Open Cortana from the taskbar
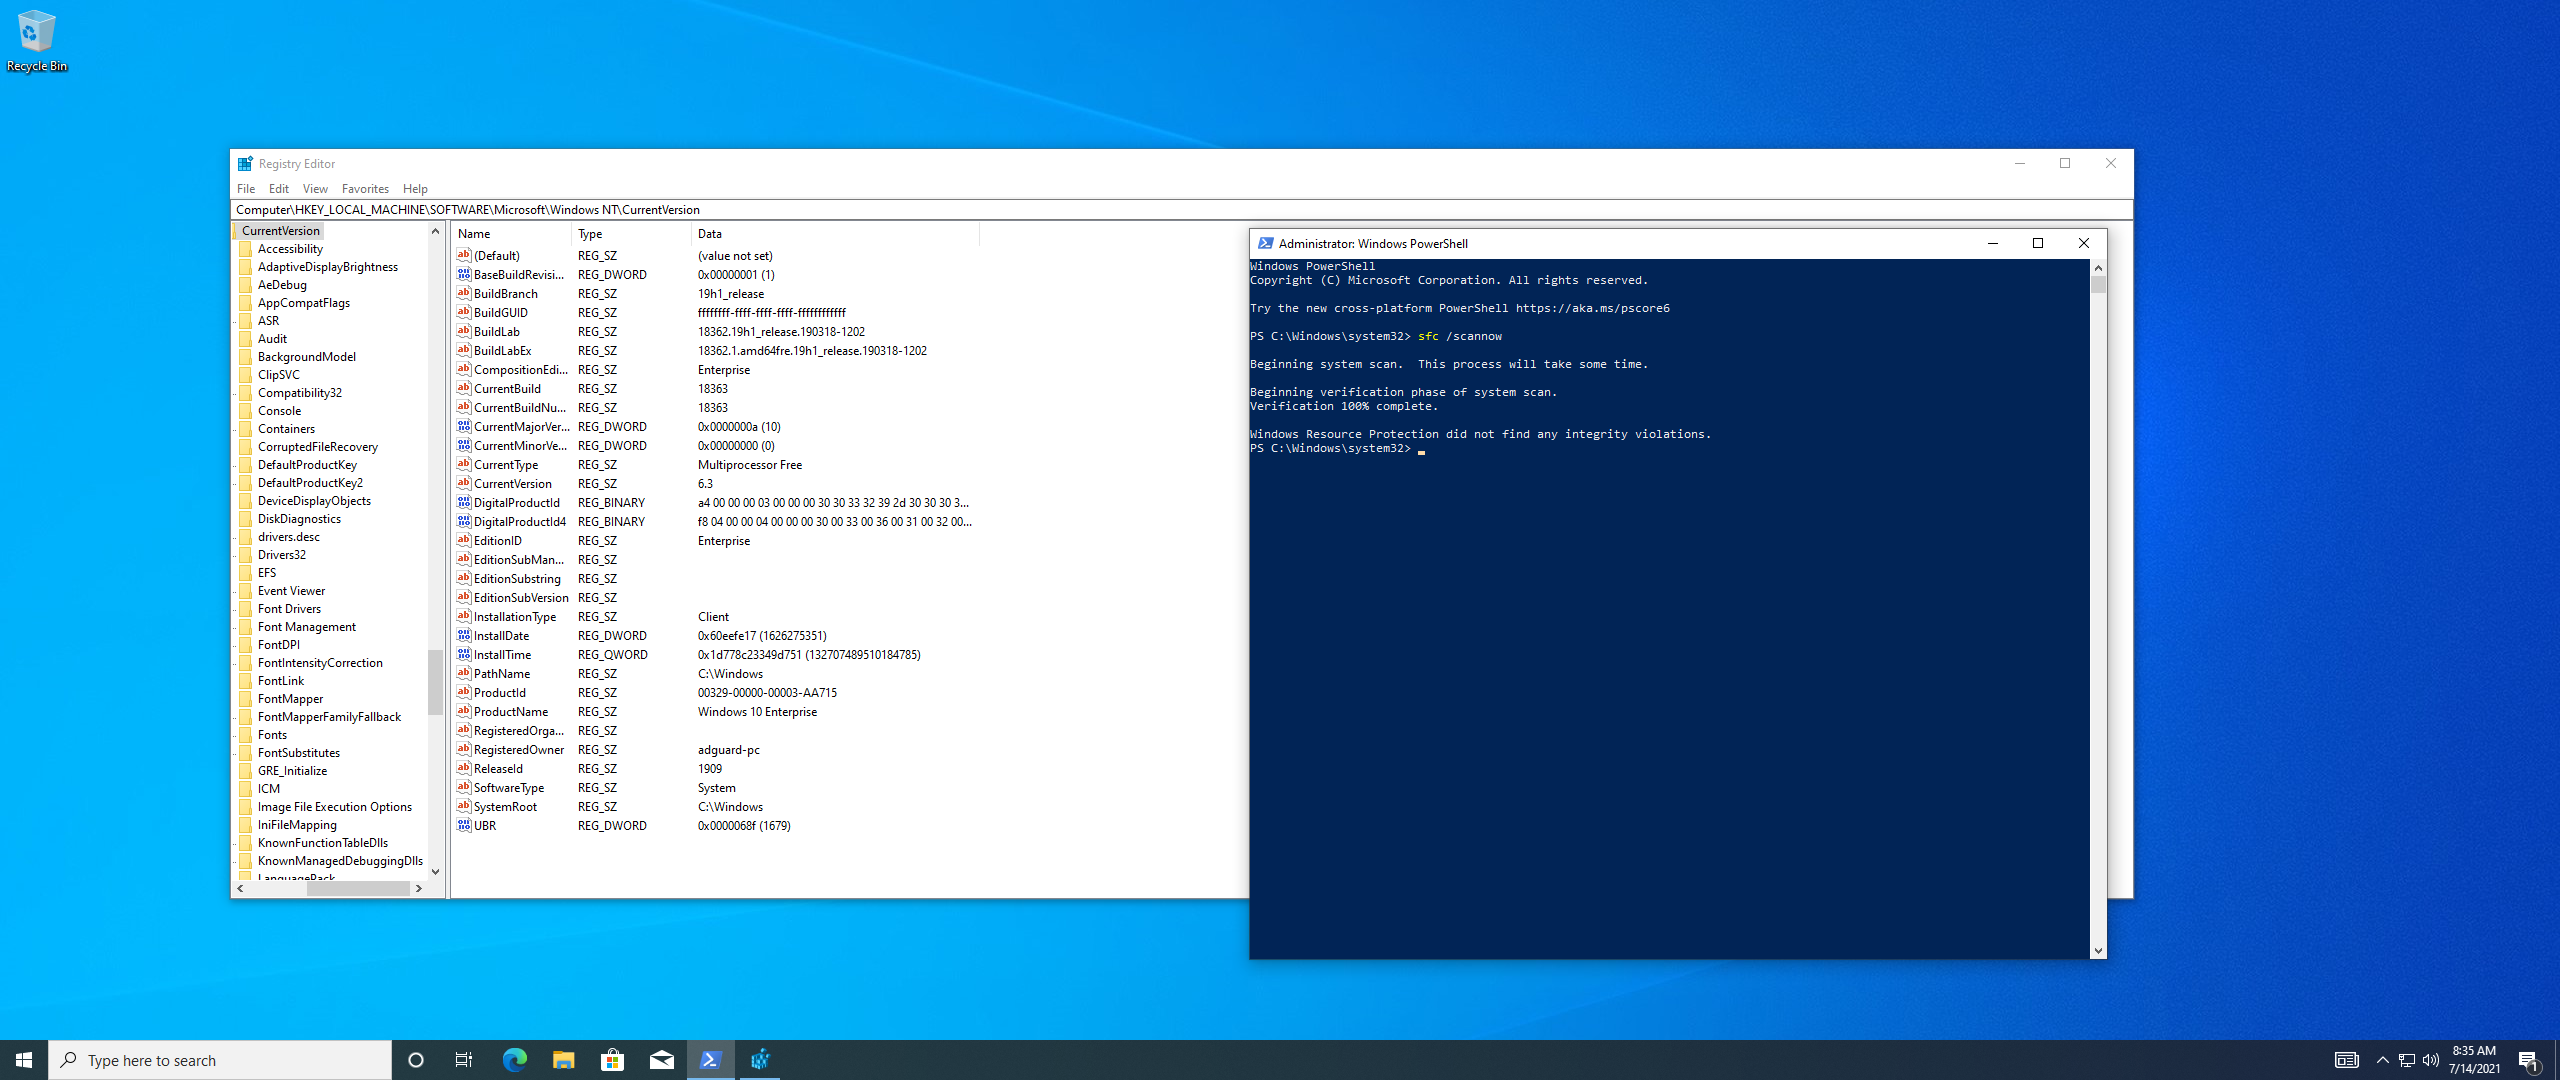The image size is (2560, 1080). click(416, 1060)
